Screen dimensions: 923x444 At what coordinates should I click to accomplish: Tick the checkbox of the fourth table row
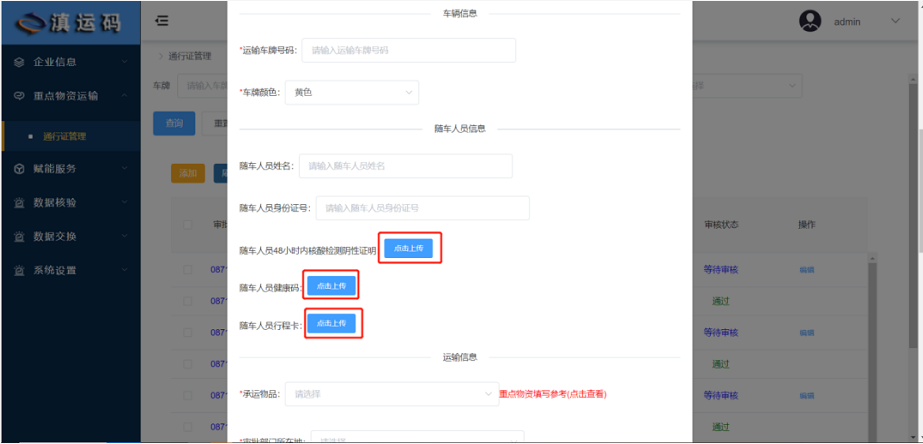[x=188, y=364]
